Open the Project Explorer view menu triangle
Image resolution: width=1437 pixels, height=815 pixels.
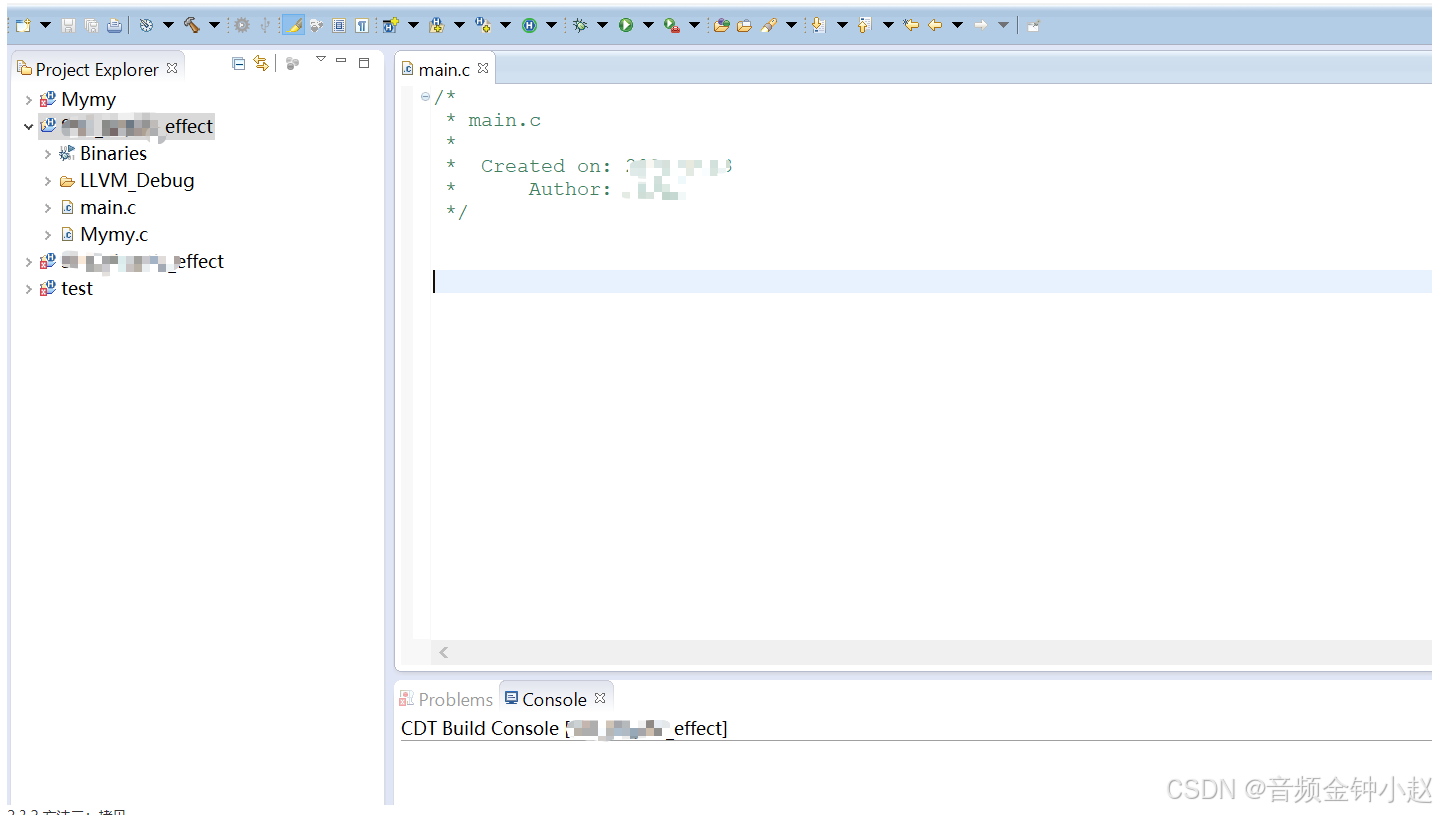(x=320, y=59)
